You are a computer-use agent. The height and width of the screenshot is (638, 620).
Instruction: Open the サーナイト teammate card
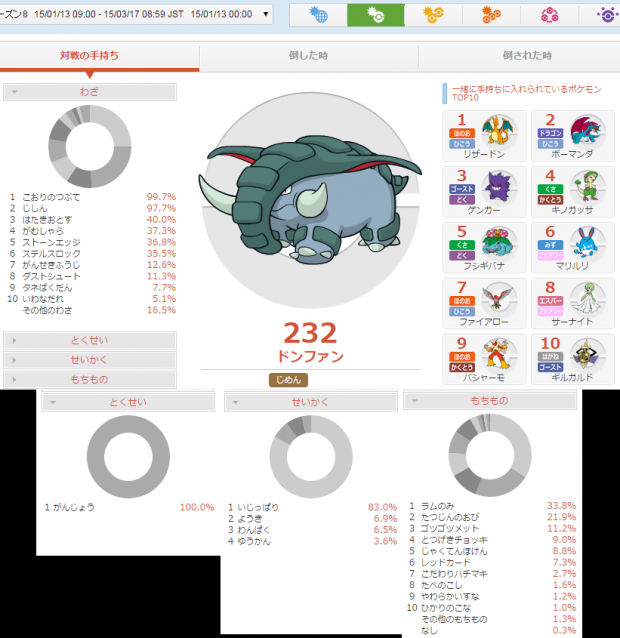coord(572,304)
